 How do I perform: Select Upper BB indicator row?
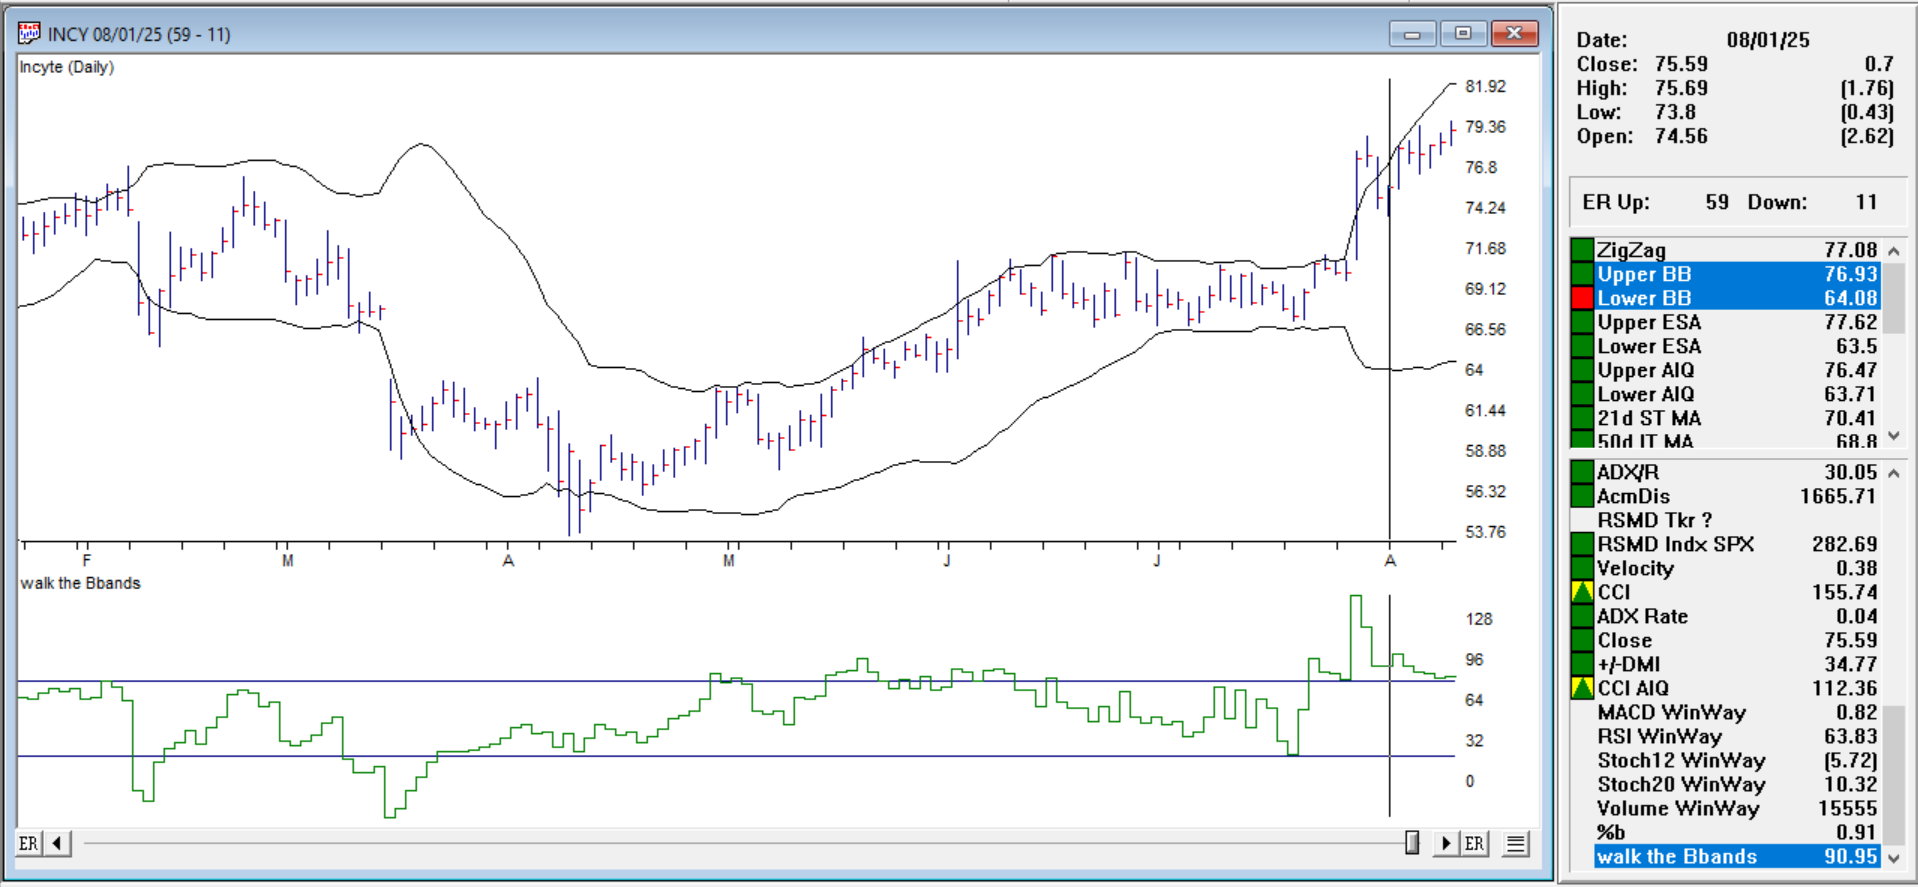(x=1737, y=274)
